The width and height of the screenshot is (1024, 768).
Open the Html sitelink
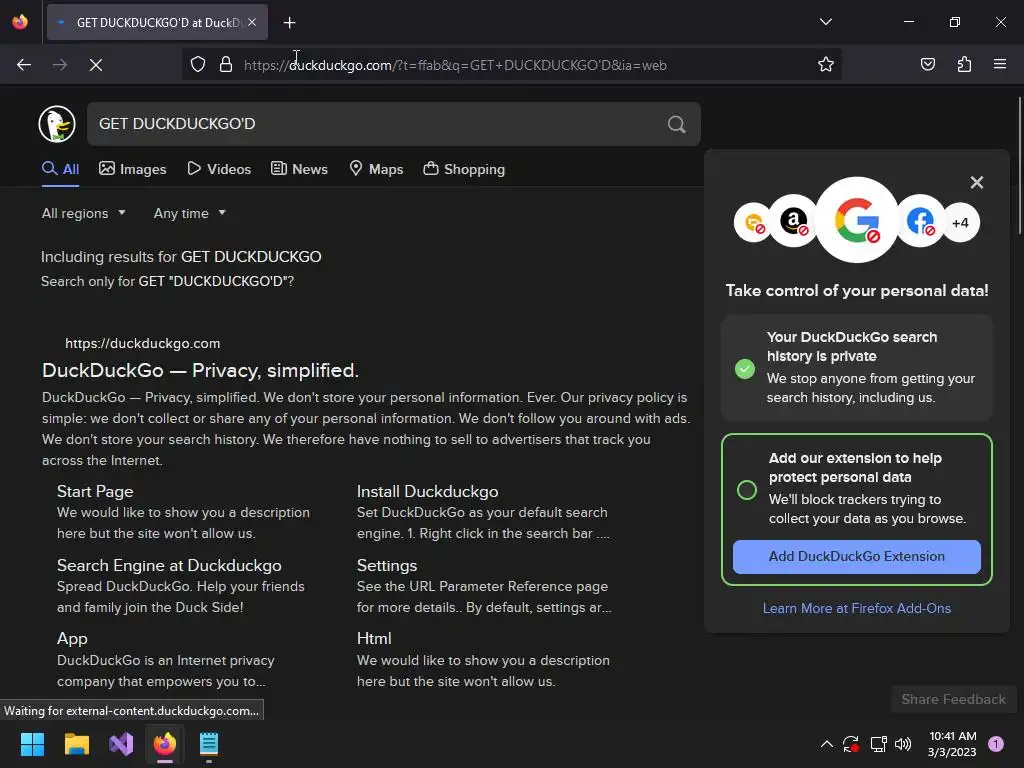[x=374, y=639]
